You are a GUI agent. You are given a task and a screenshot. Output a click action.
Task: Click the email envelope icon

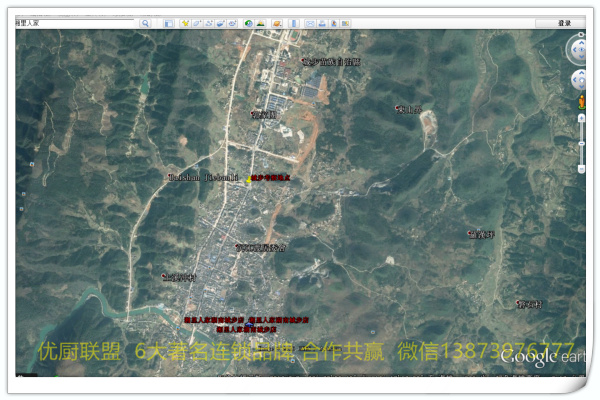pos(310,23)
